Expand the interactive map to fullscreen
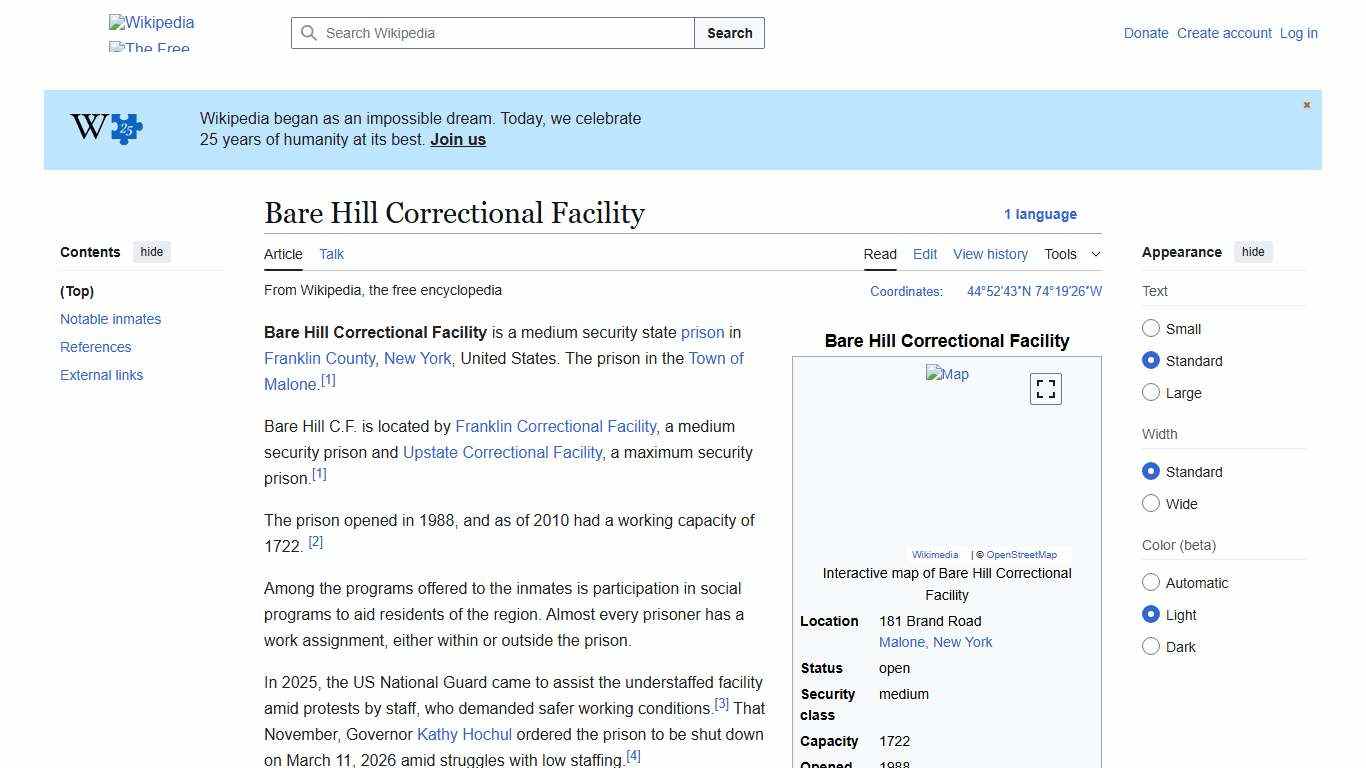 click(x=1045, y=388)
